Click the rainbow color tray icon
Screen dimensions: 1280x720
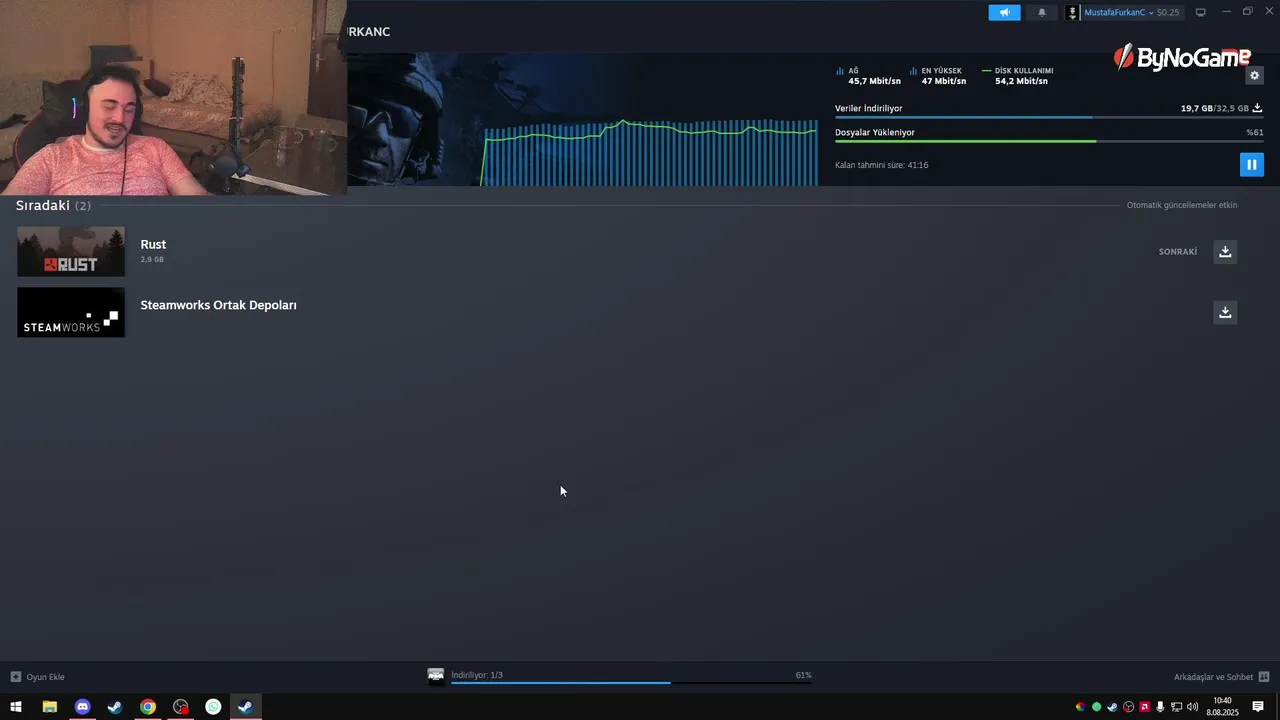[x=1080, y=707]
